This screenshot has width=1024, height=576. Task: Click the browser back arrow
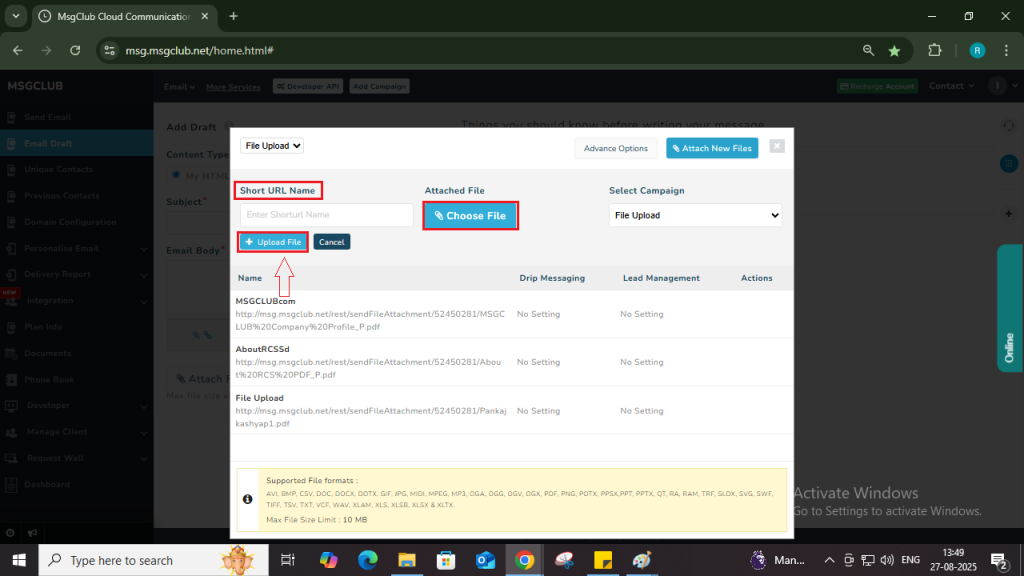click(18, 50)
